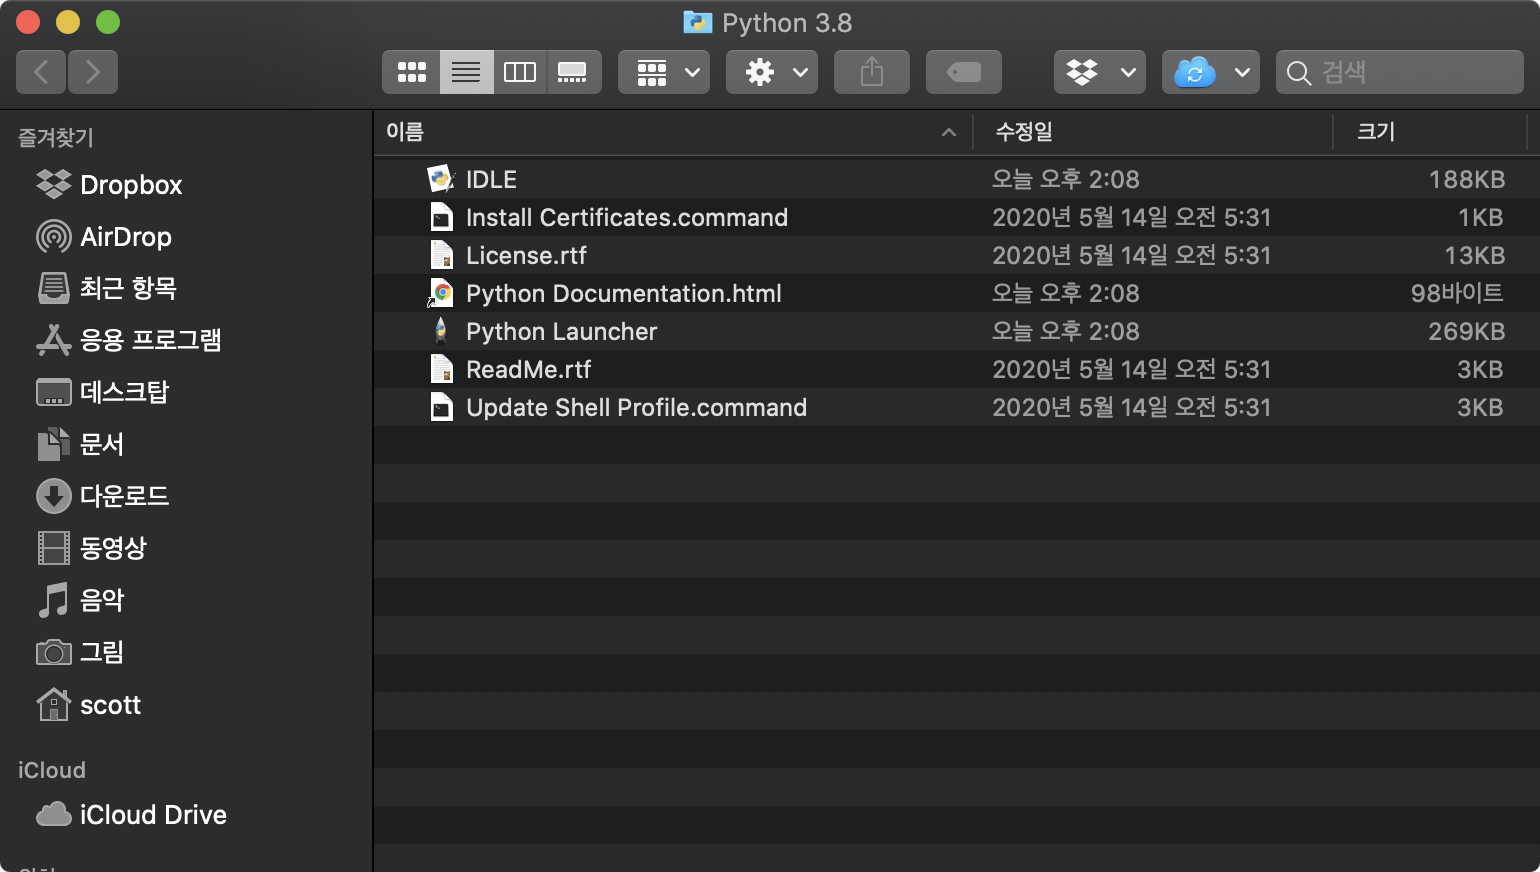This screenshot has height=872, width=1540.
Task: Select the IDLE application icon
Action: (441, 179)
